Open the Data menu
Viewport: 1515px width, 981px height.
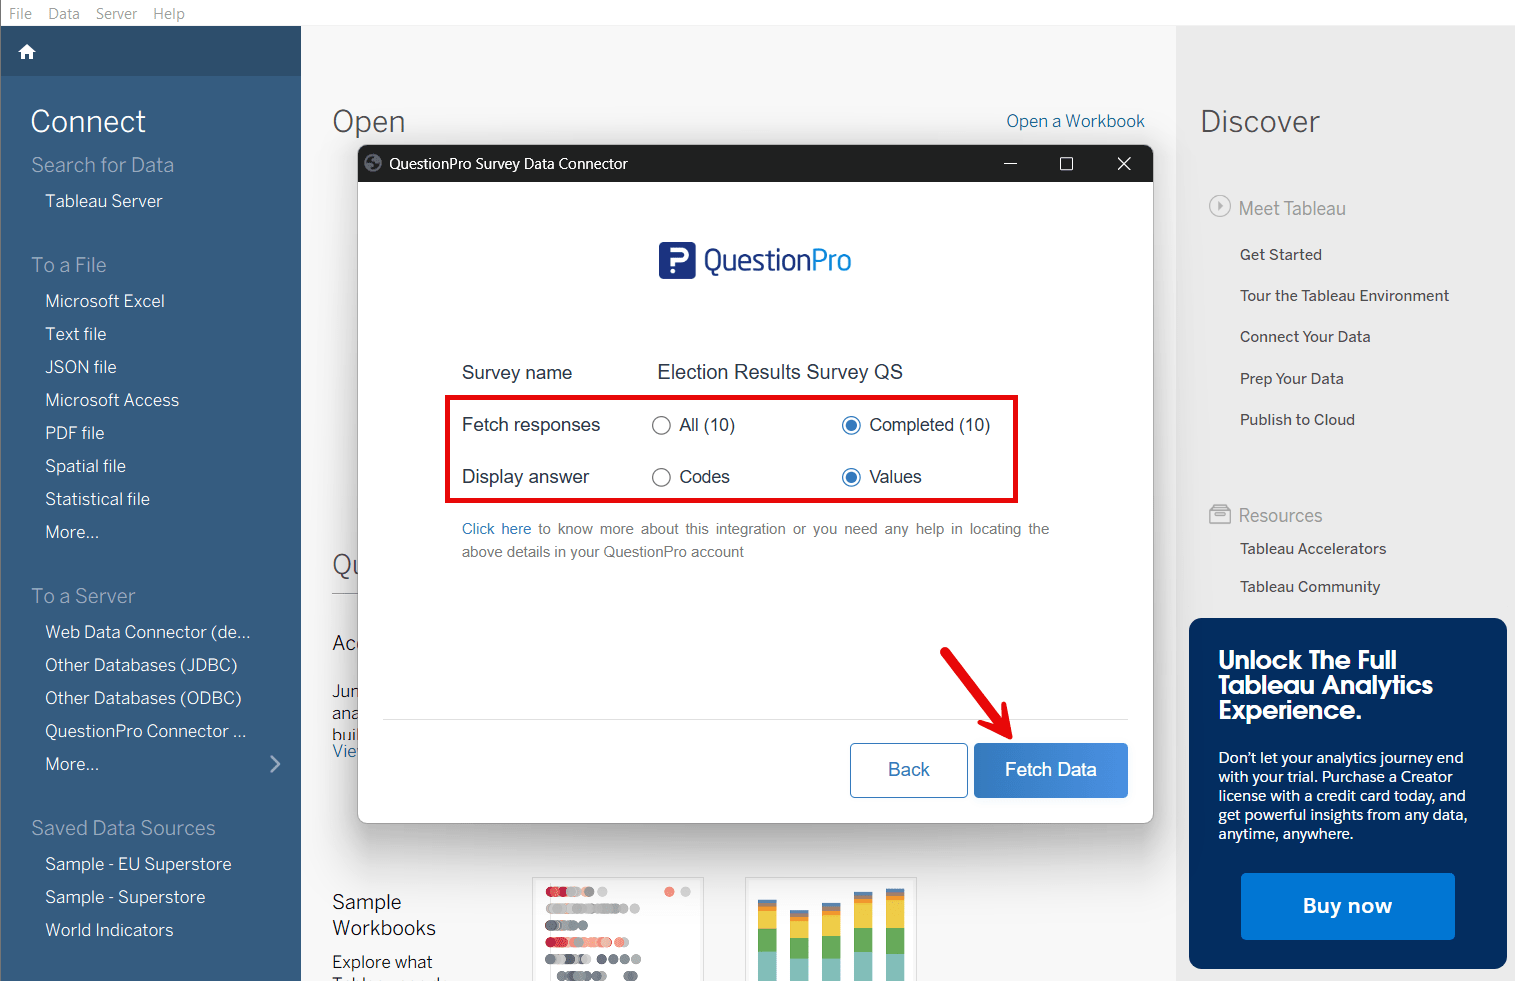(x=64, y=13)
